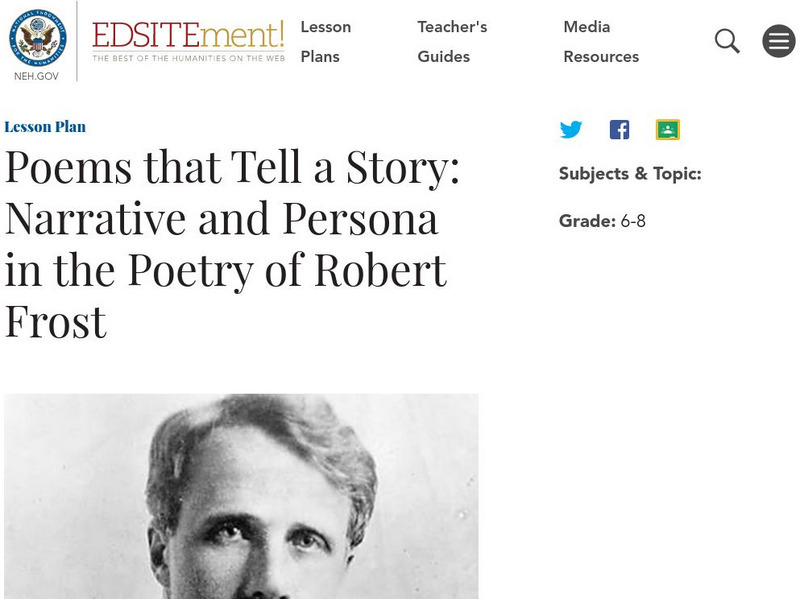Image resolution: width=800 pixels, height=599 pixels.
Task: Follow the Lesson Plan breadcrumb link
Action: click(x=45, y=127)
